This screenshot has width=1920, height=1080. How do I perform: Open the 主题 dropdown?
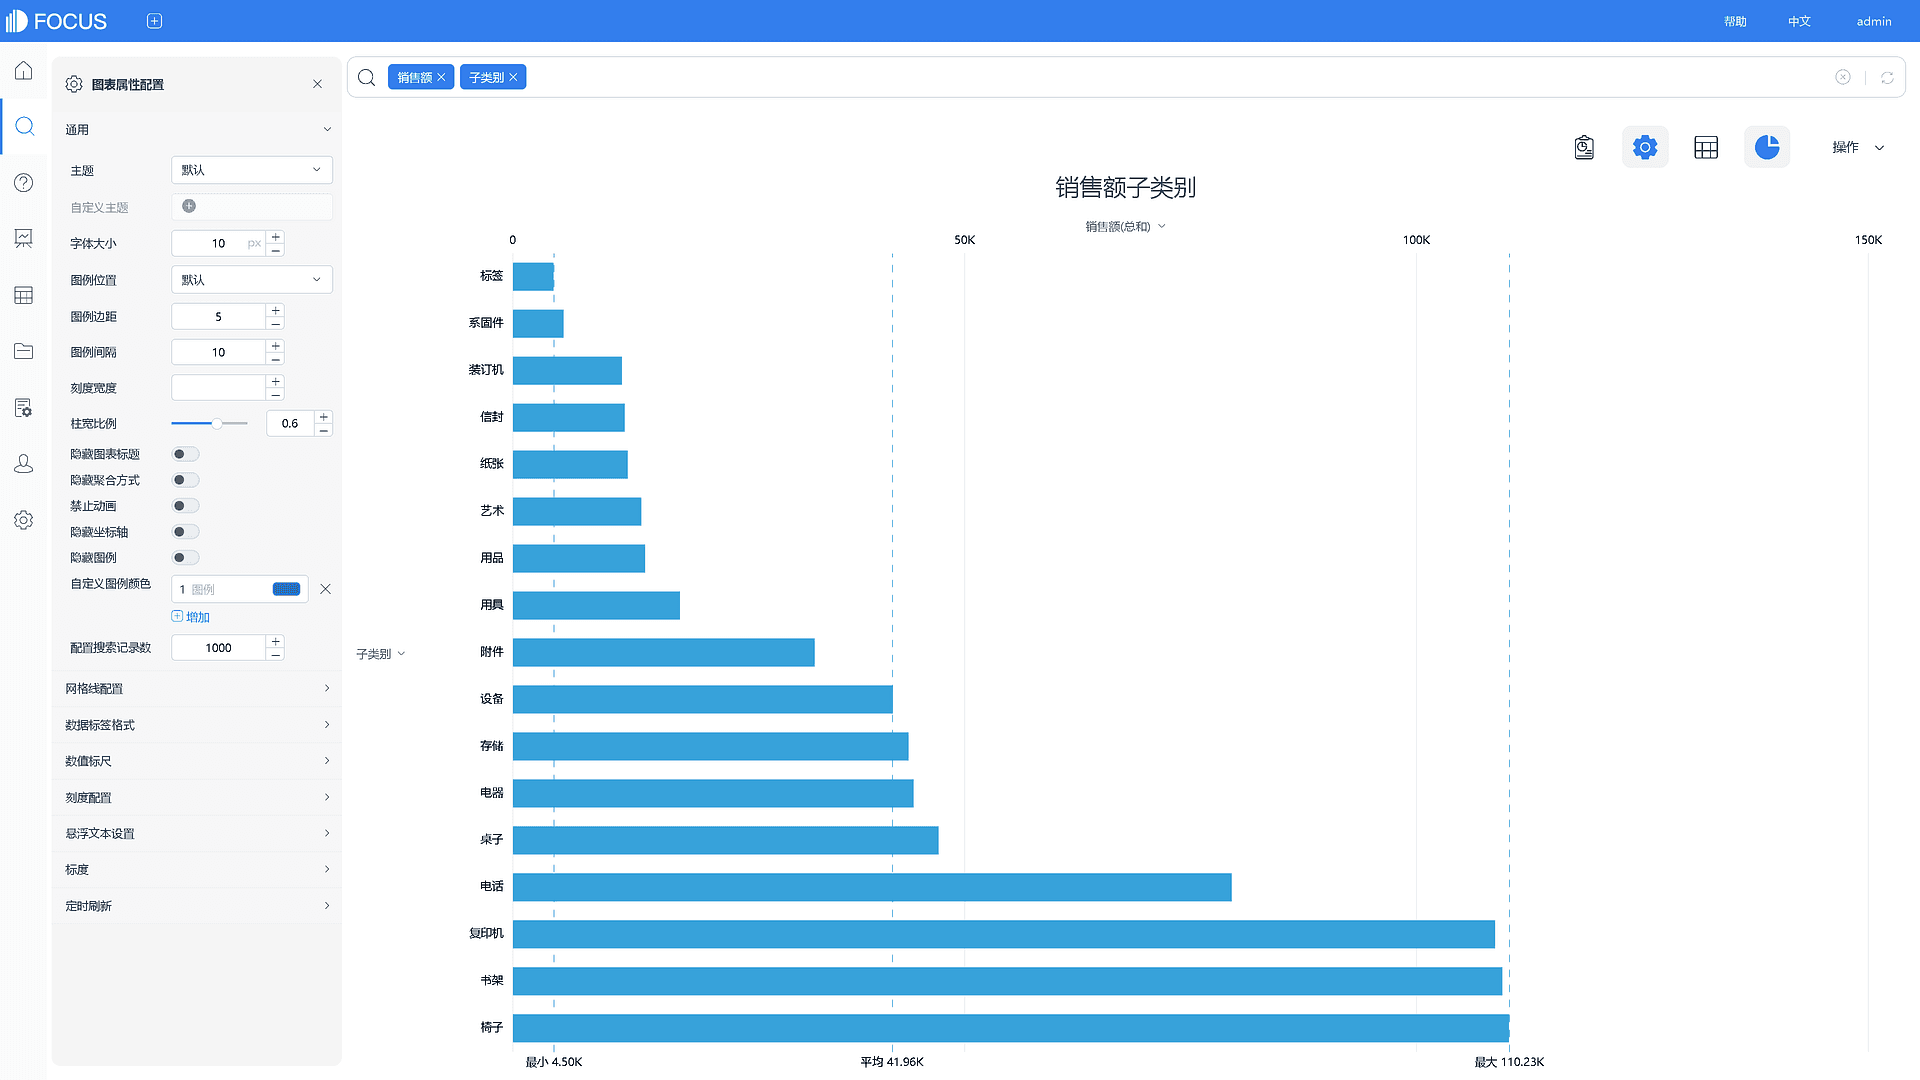coord(252,170)
